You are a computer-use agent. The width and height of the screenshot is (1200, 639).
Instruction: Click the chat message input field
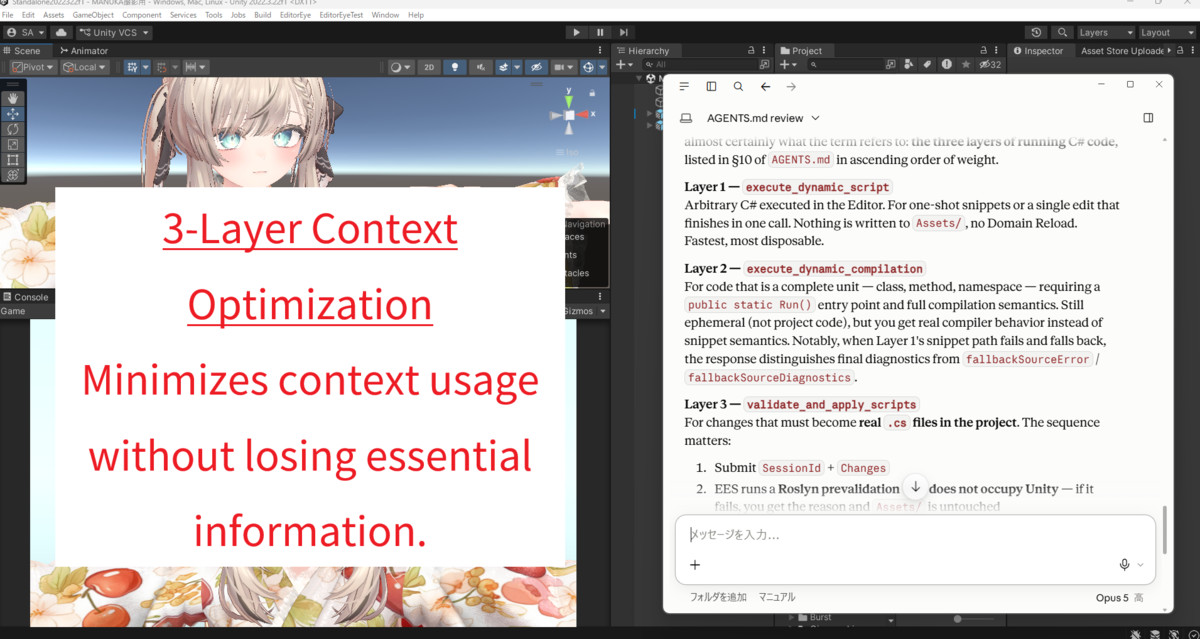pyautogui.click(x=915, y=535)
